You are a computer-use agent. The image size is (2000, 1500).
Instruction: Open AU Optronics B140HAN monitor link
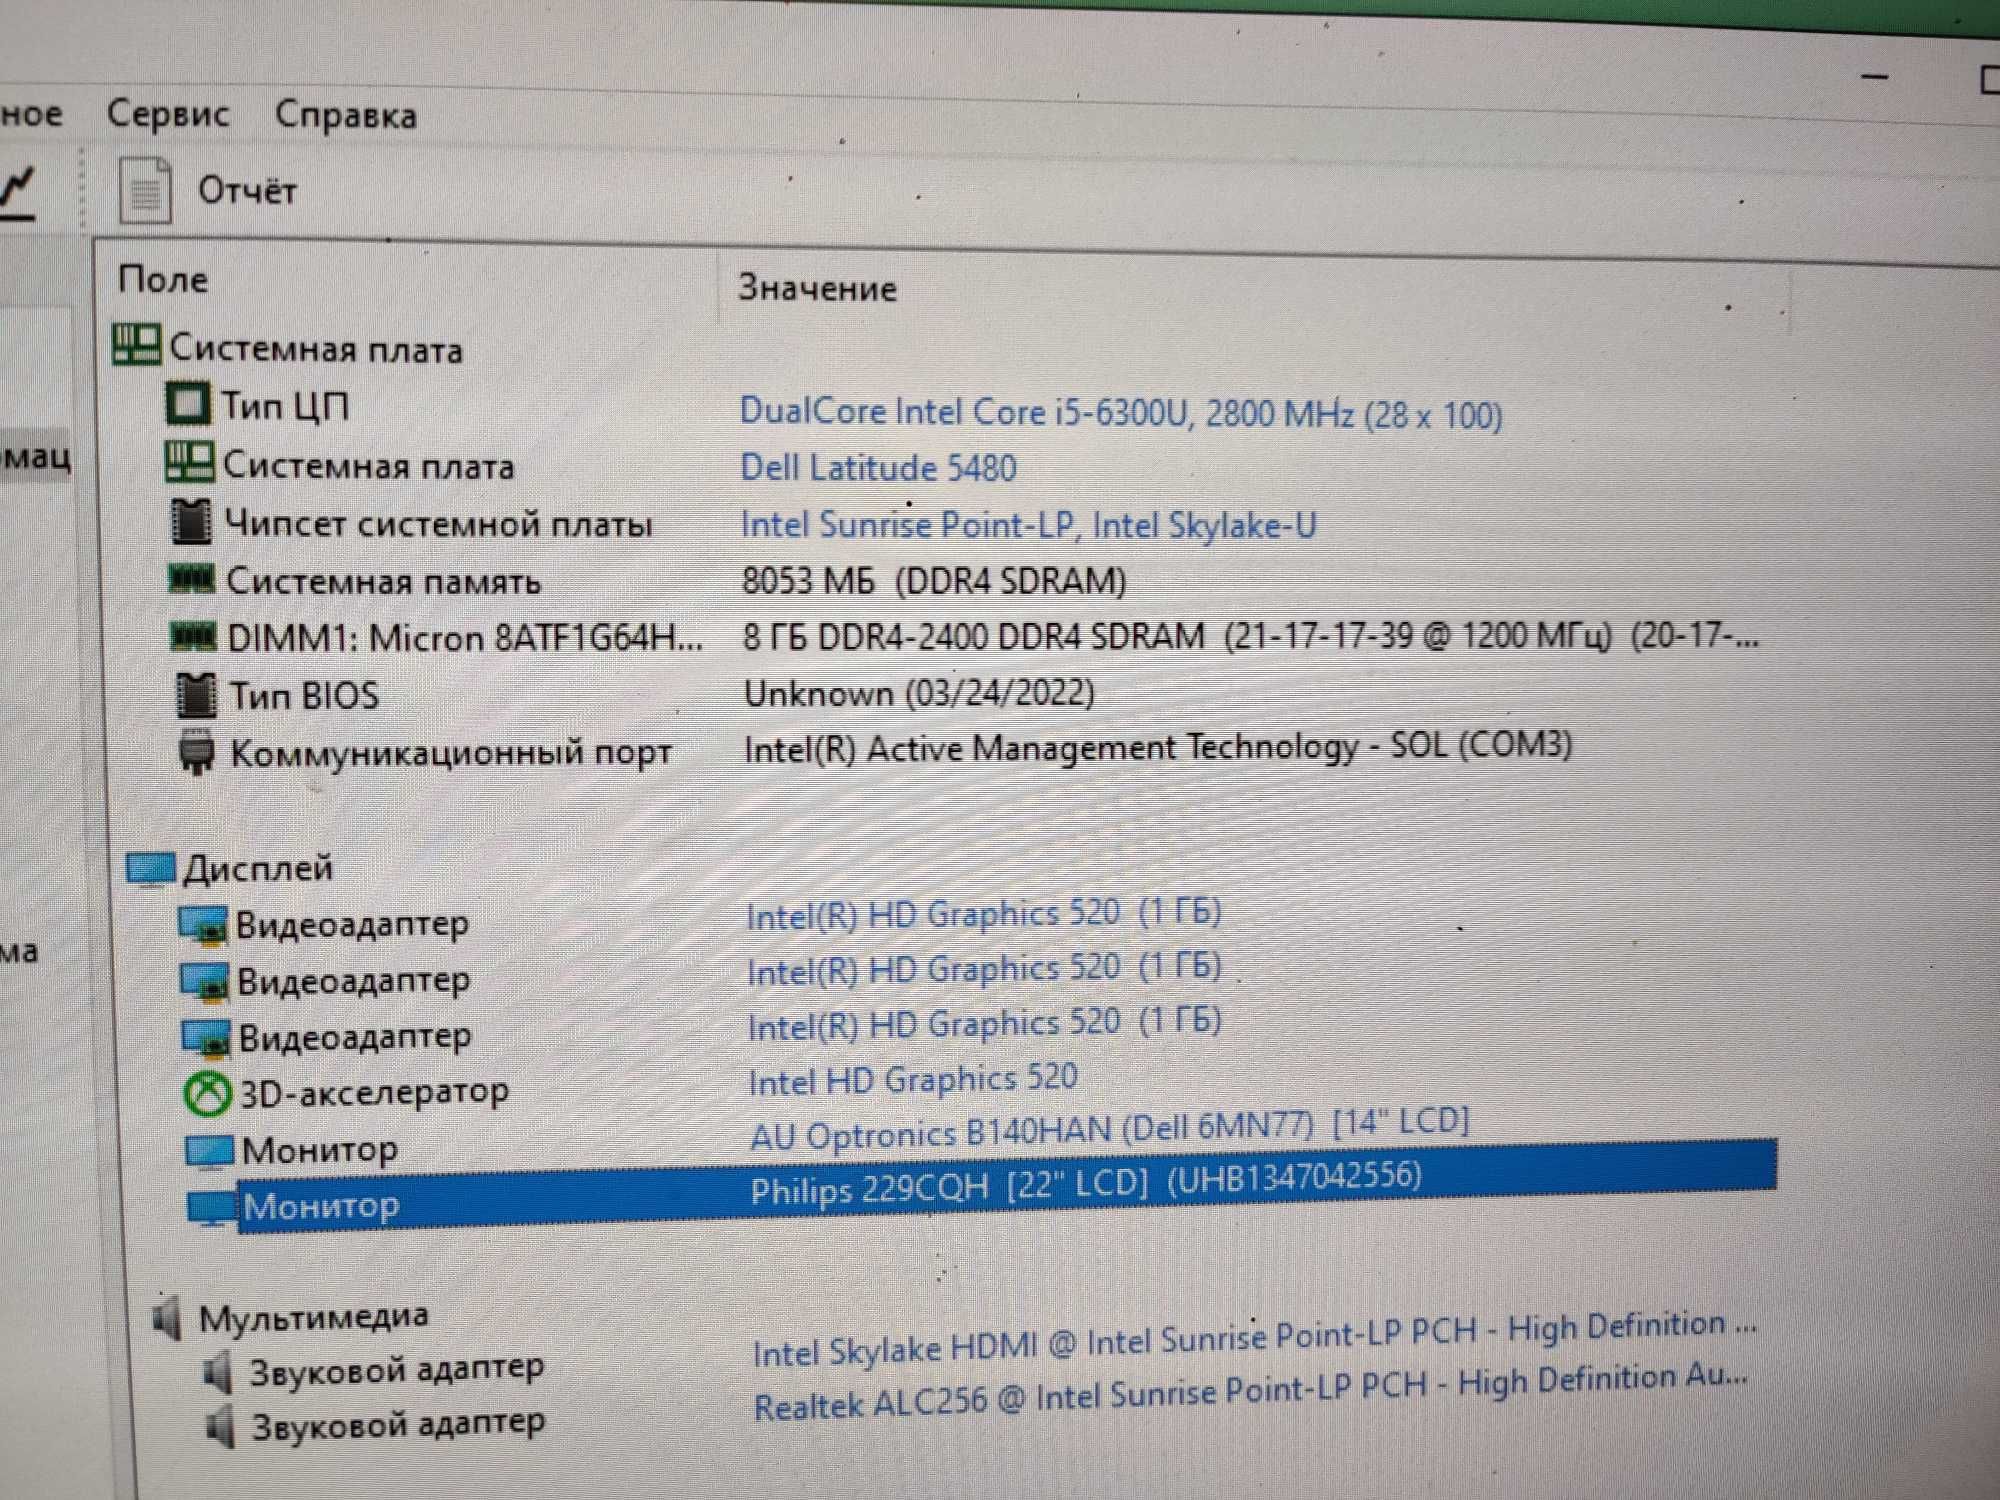pyautogui.click(x=1110, y=1130)
